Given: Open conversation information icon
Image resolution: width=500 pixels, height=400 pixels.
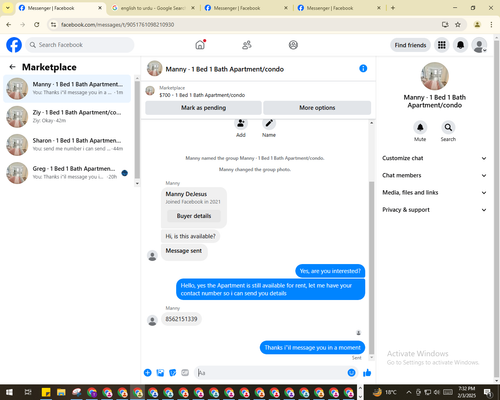Looking at the screenshot, I should pos(363,68).
